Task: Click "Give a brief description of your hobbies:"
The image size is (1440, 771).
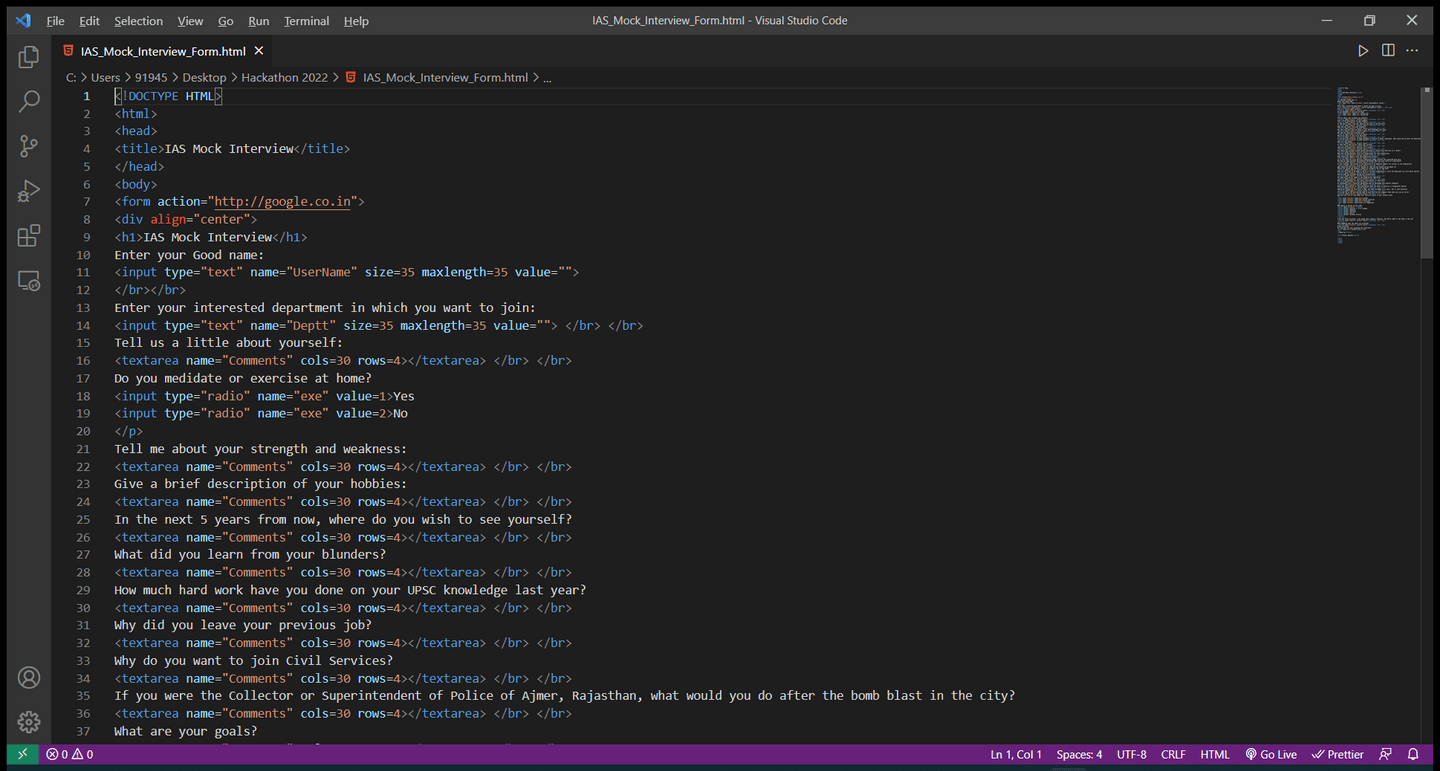Action: coord(261,484)
